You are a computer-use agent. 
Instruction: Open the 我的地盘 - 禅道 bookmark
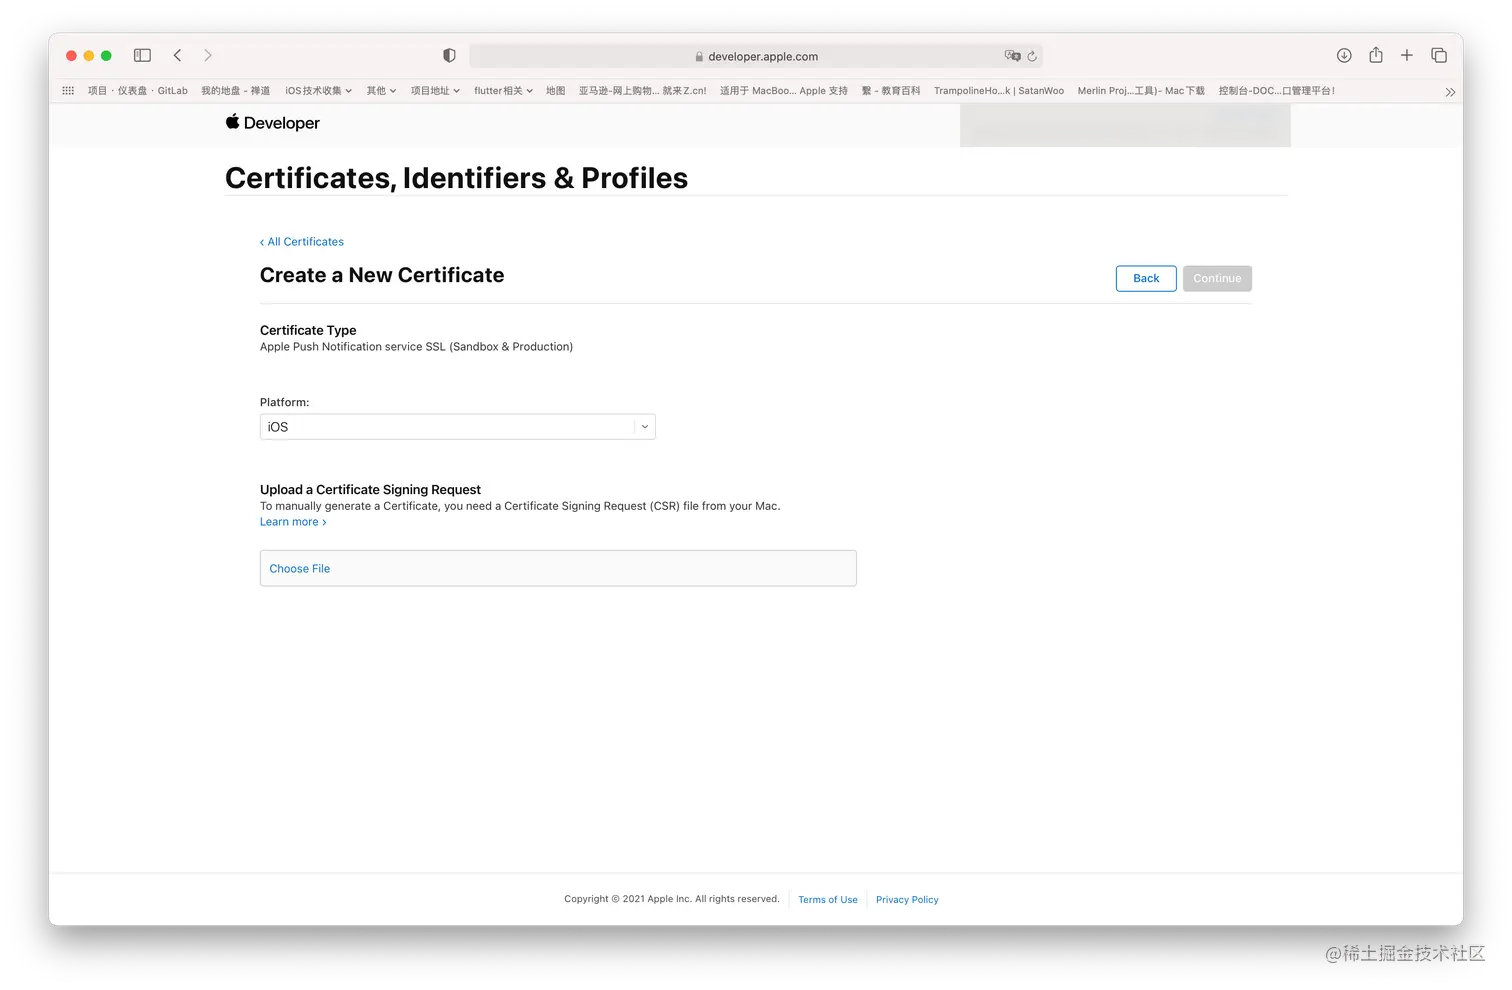(x=236, y=91)
